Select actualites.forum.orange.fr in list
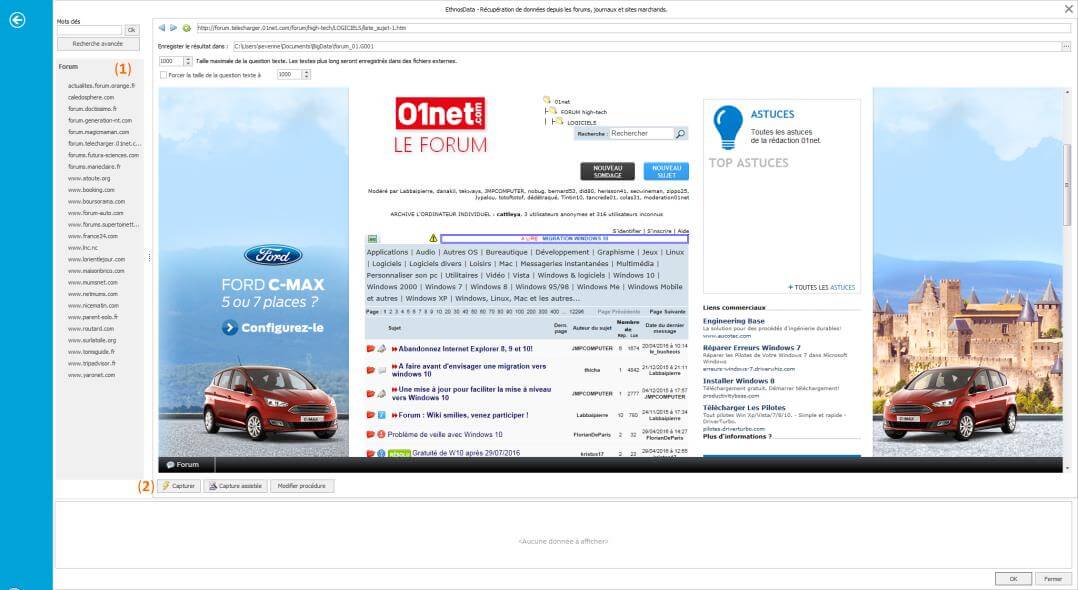 102,86
